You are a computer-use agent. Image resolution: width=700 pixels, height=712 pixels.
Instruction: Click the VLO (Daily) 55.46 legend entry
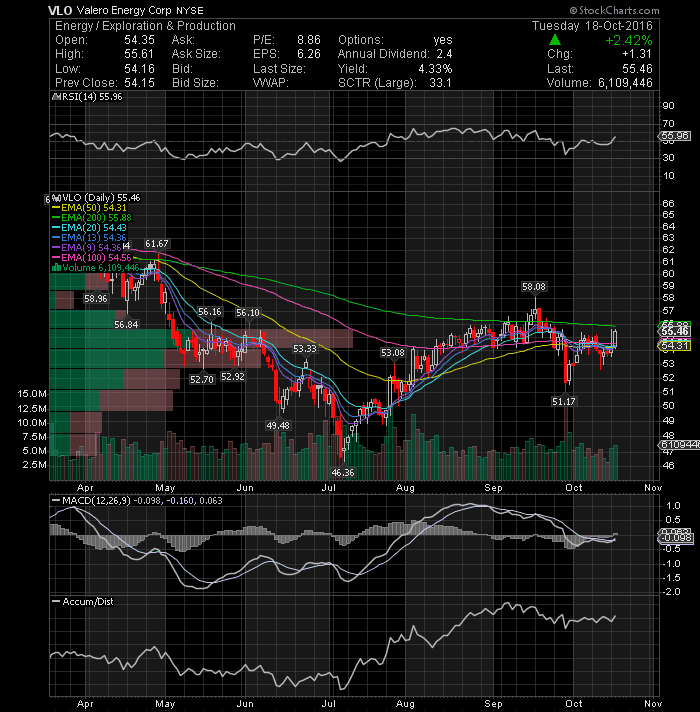click(x=101, y=198)
